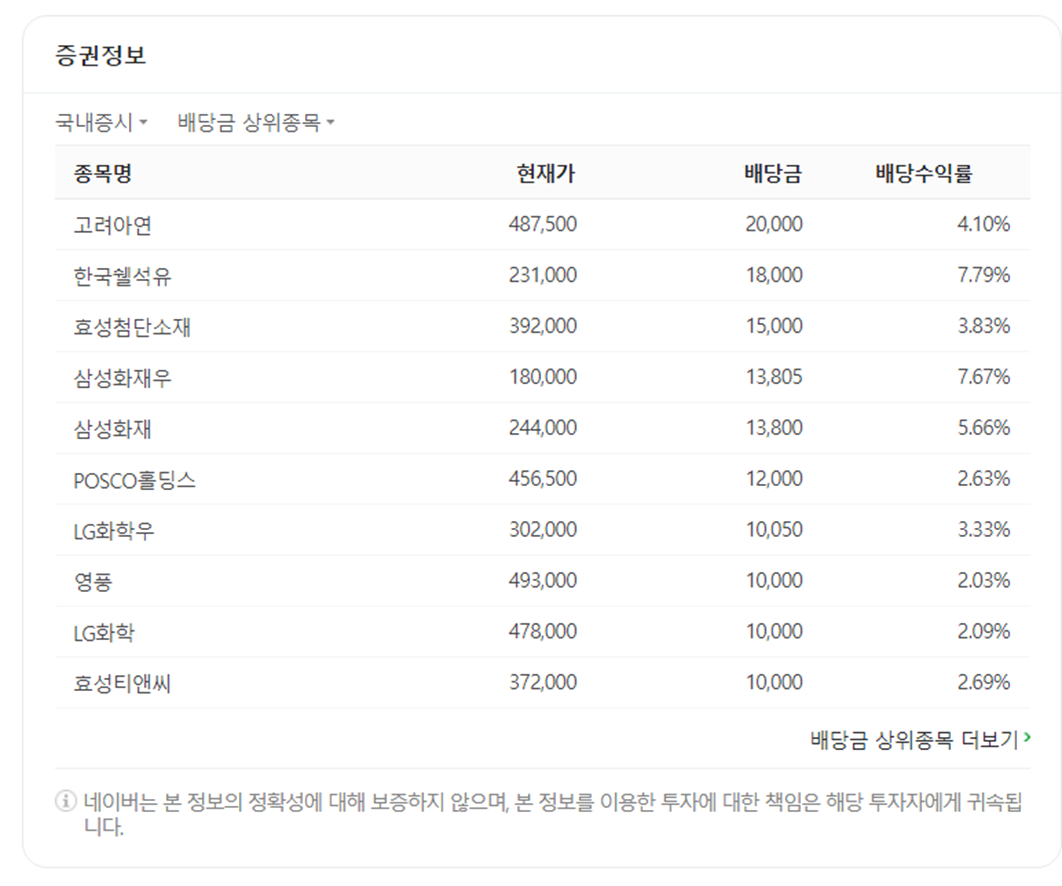Click the 302,000 price cell

point(543,529)
